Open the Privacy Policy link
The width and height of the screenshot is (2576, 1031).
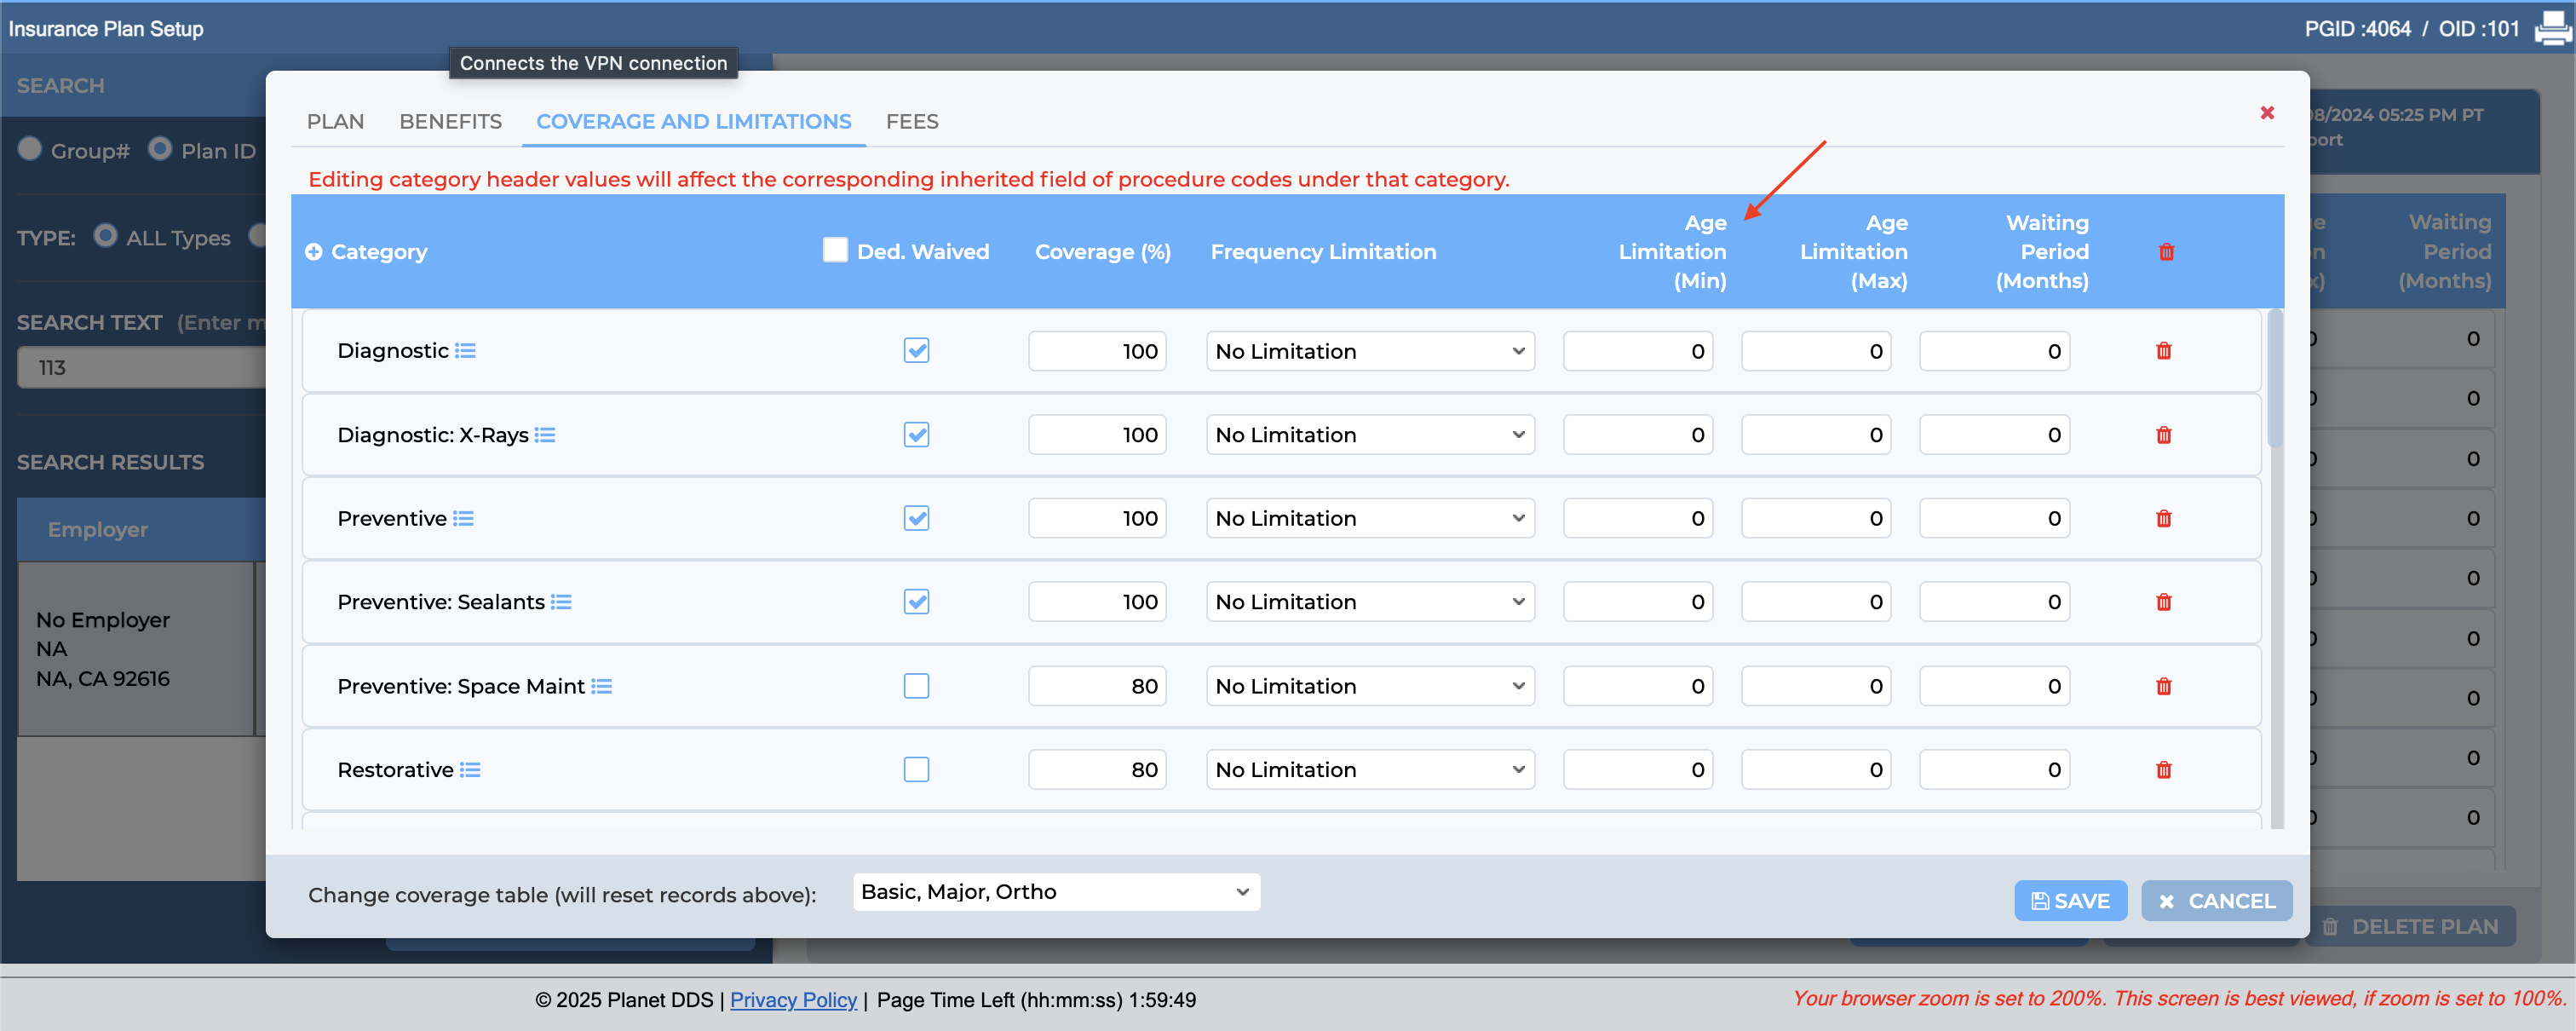(x=793, y=1000)
